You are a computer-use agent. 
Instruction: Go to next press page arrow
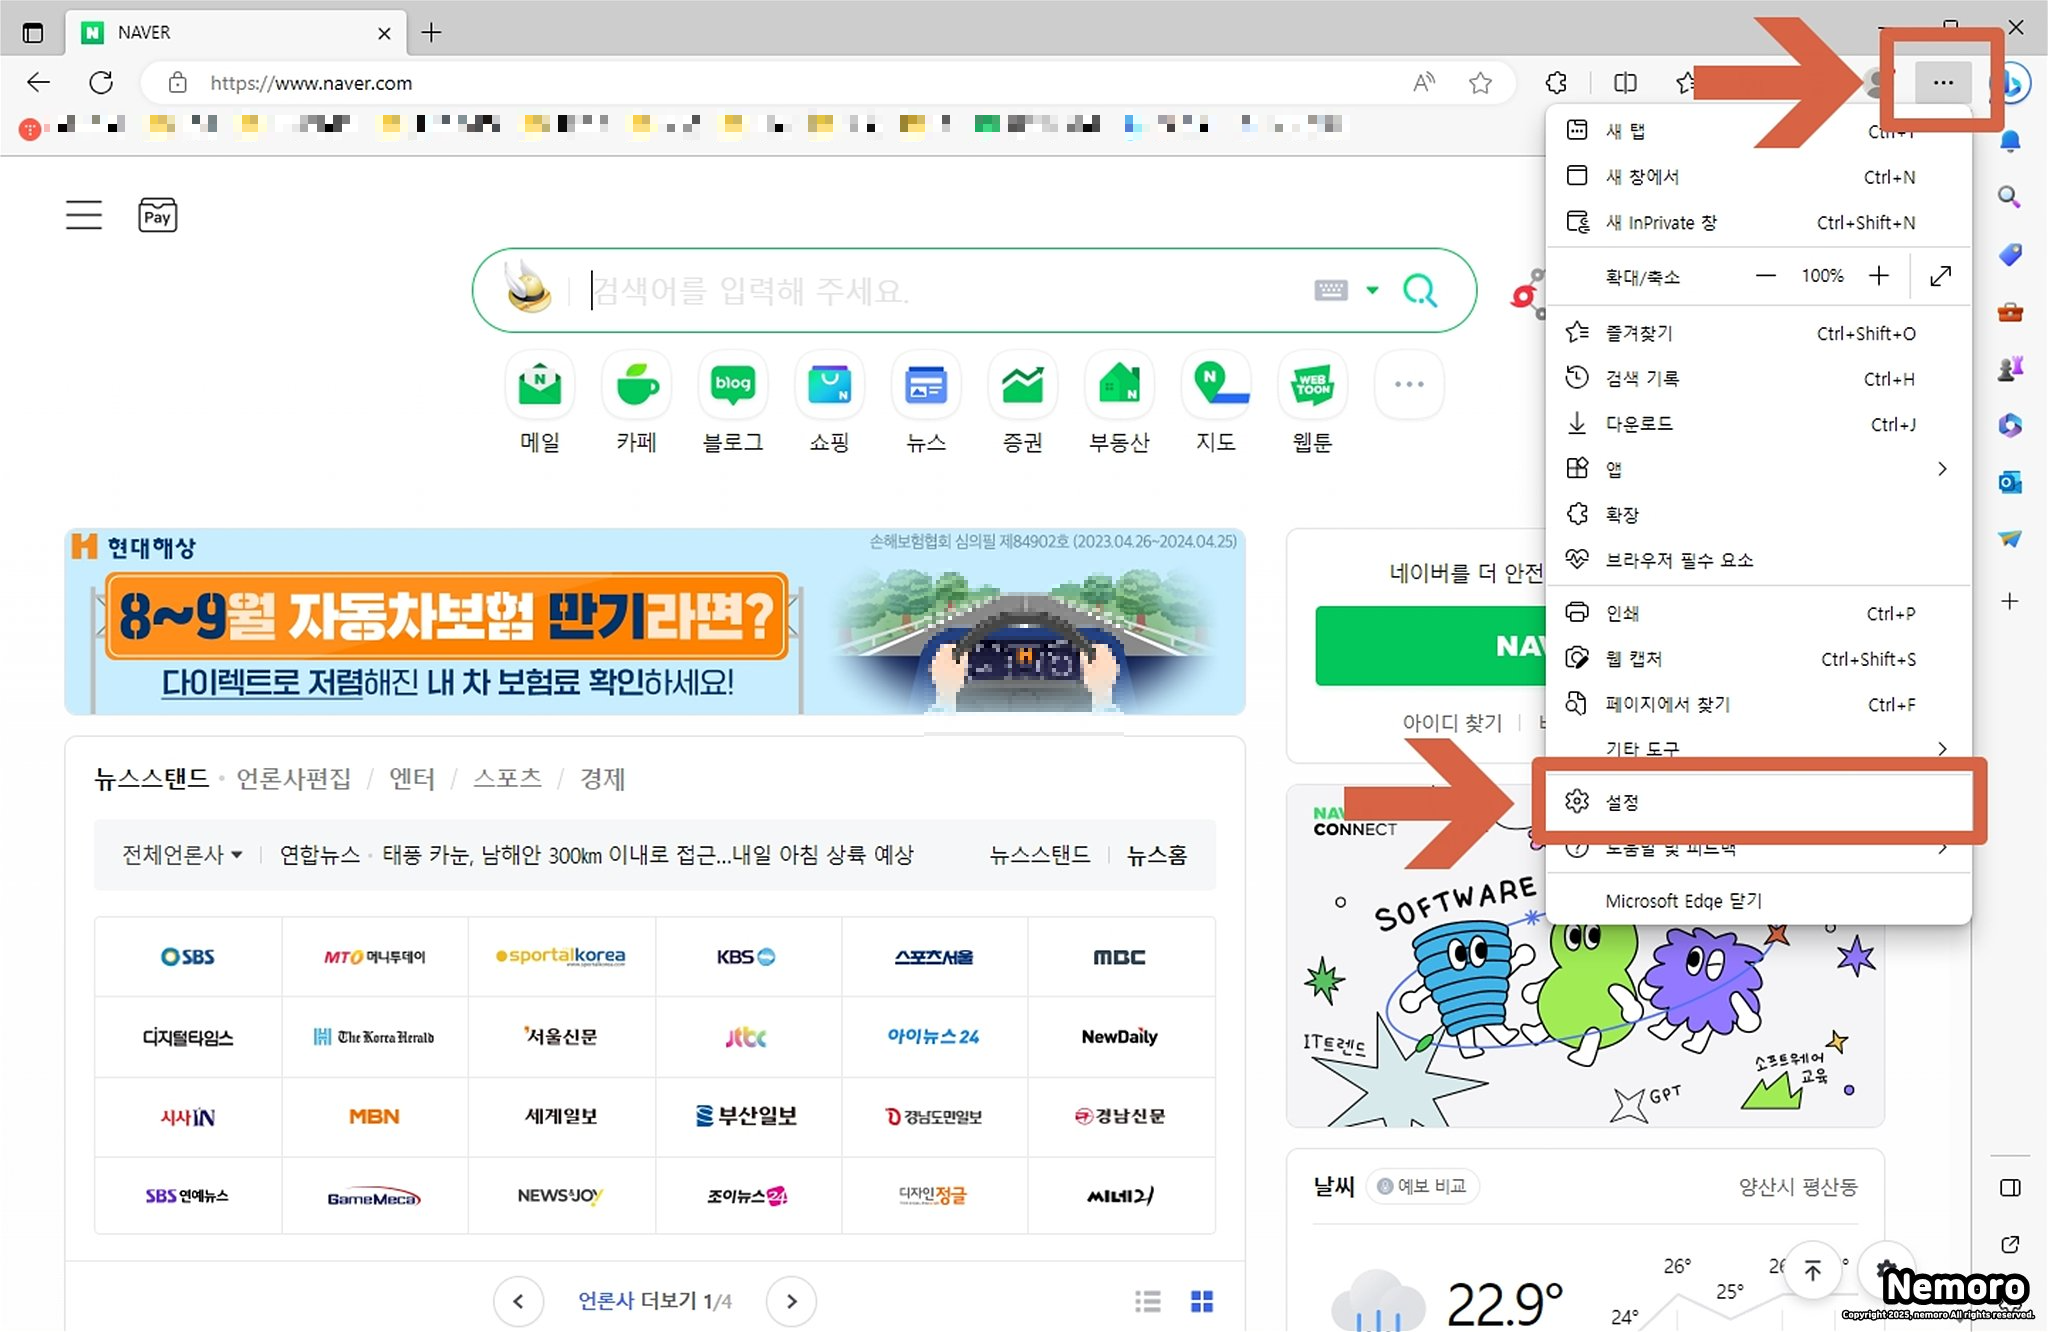(x=791, y=1301)
